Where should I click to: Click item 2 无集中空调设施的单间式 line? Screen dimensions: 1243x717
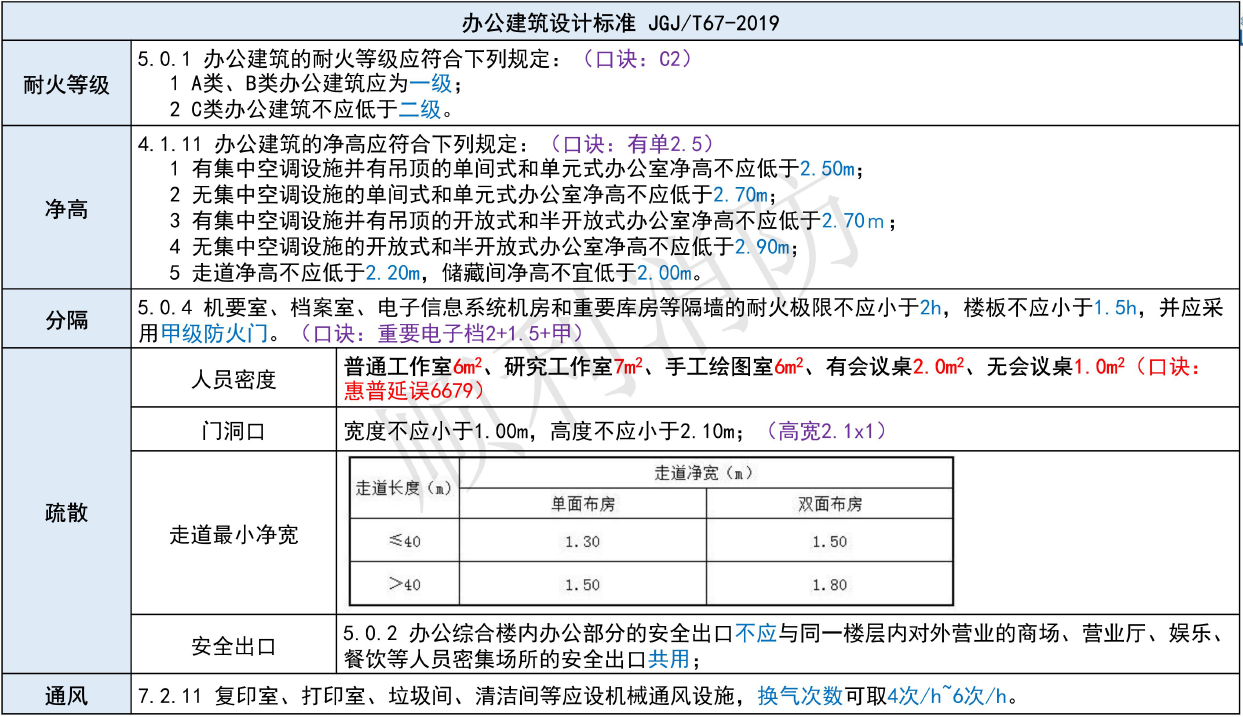click(x=472, y=195)
